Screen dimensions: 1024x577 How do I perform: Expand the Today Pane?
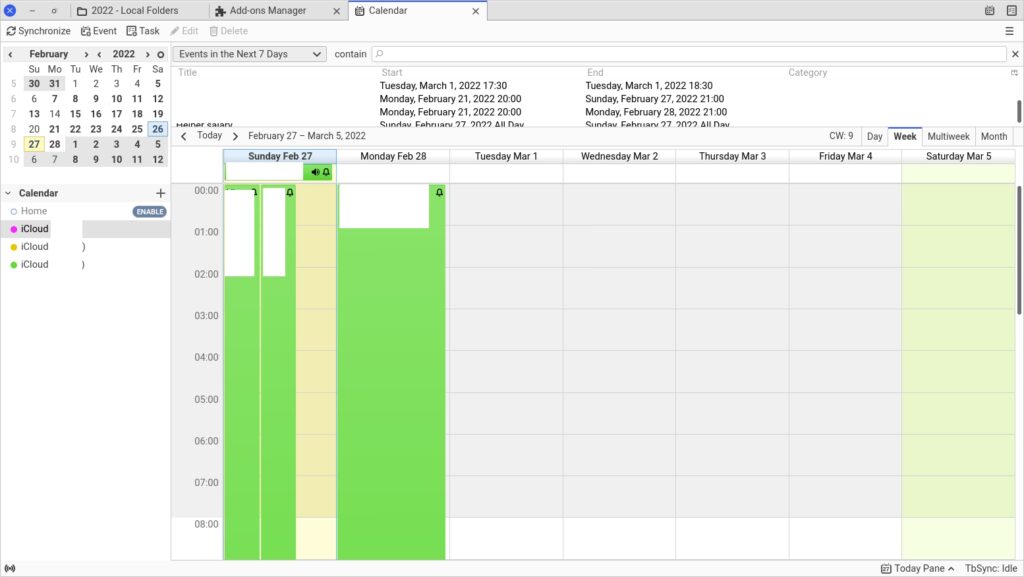(917, 569)
